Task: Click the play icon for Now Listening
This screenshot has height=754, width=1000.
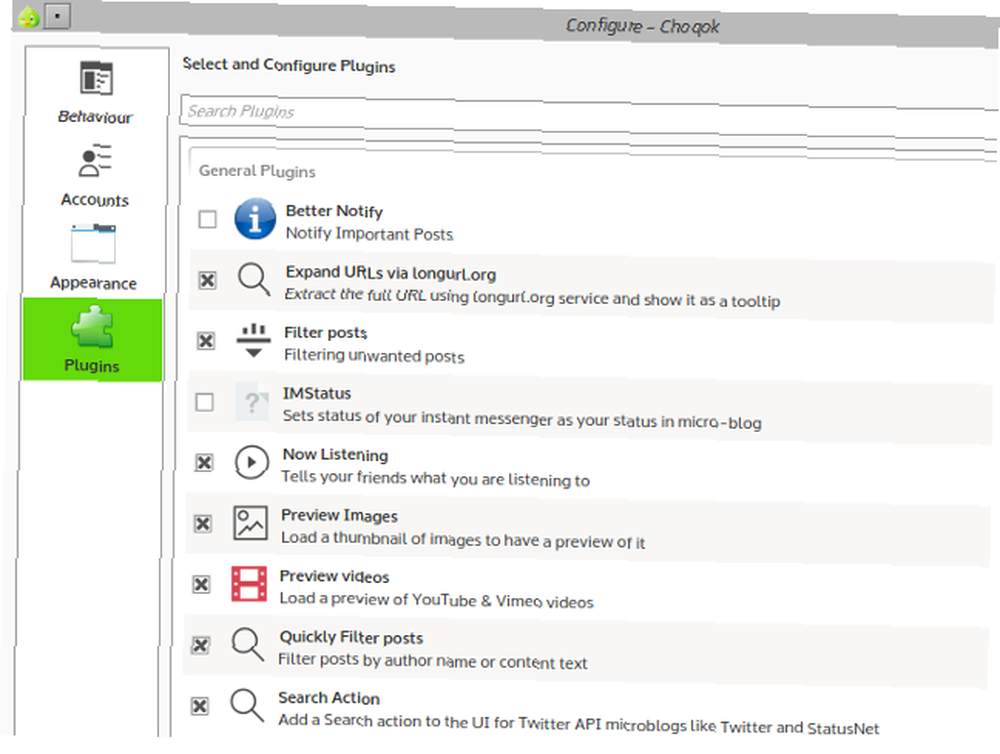Action: click(251, 462)
